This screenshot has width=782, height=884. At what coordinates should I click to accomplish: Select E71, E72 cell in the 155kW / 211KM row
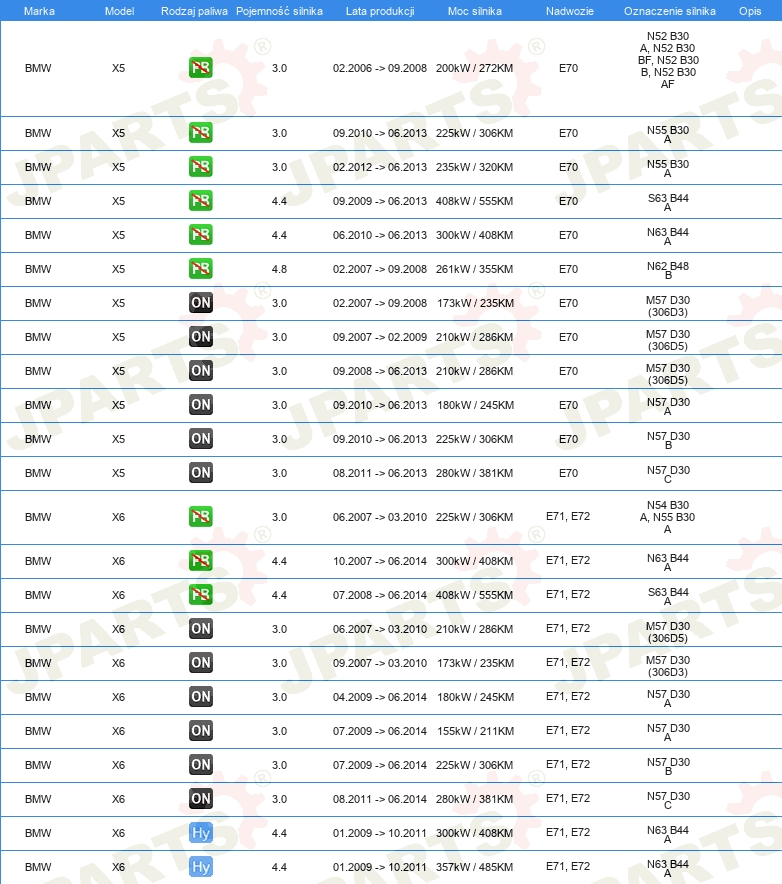click(568, 730)
